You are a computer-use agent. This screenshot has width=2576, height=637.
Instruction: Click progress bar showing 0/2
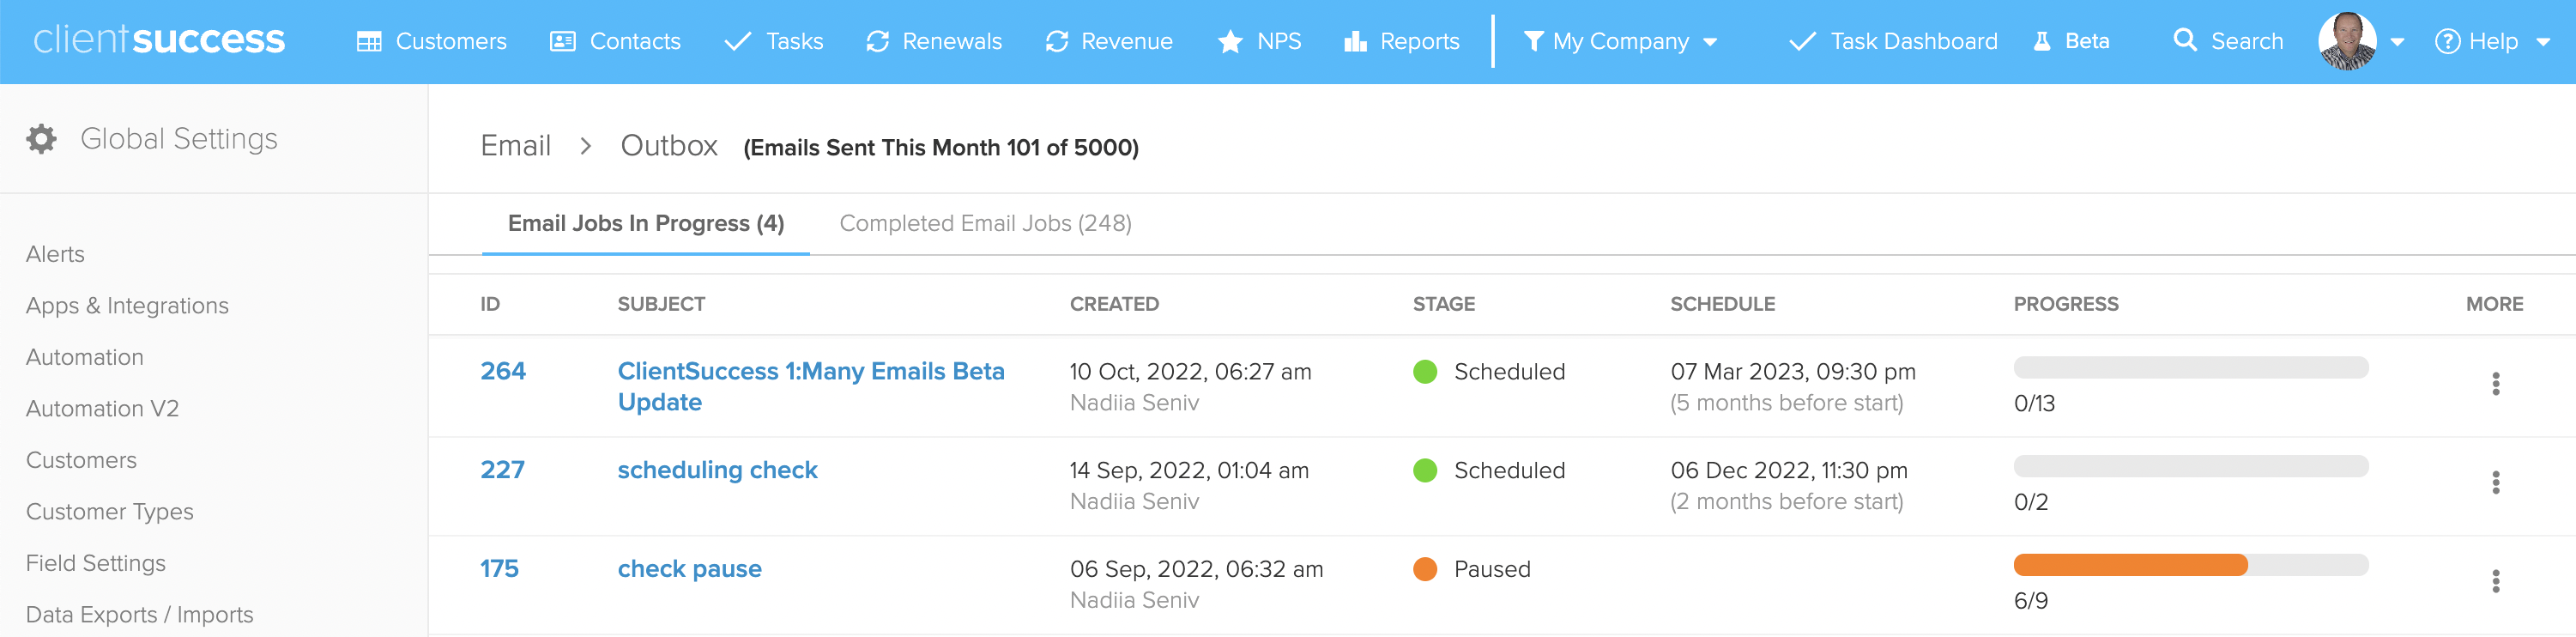pos(2191,467)
